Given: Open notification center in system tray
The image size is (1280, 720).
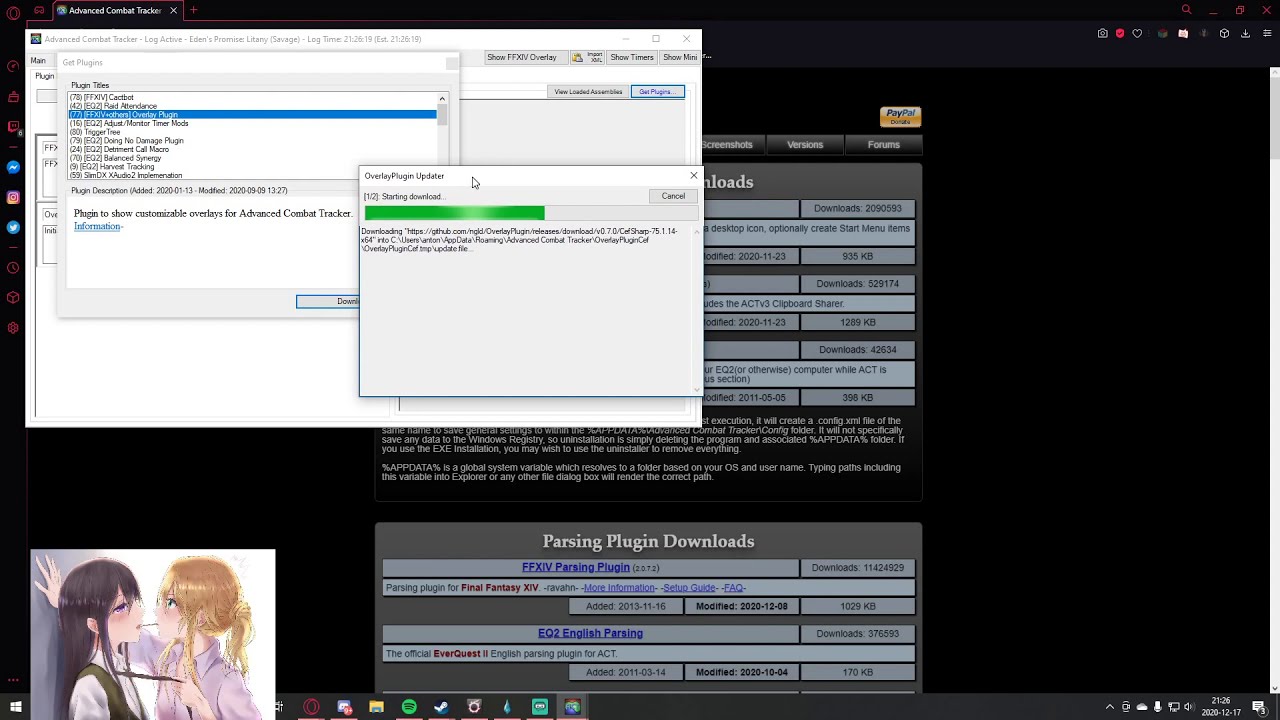Looking at the screenshot, I should point(1262,707).
